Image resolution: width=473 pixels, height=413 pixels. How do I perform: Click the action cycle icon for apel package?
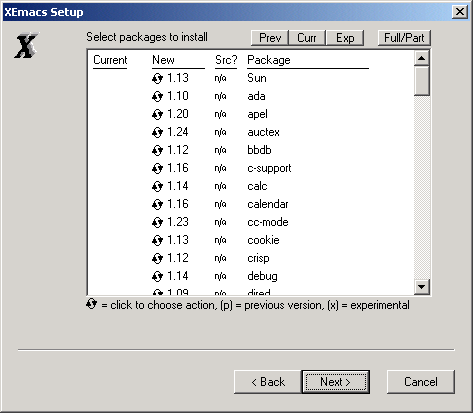(x=157, y=115)
